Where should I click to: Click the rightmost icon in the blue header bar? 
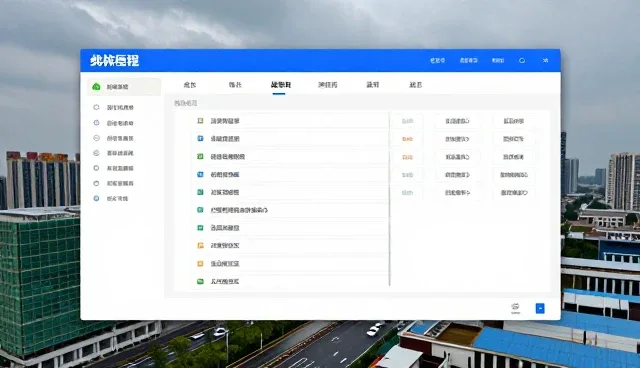545,60
